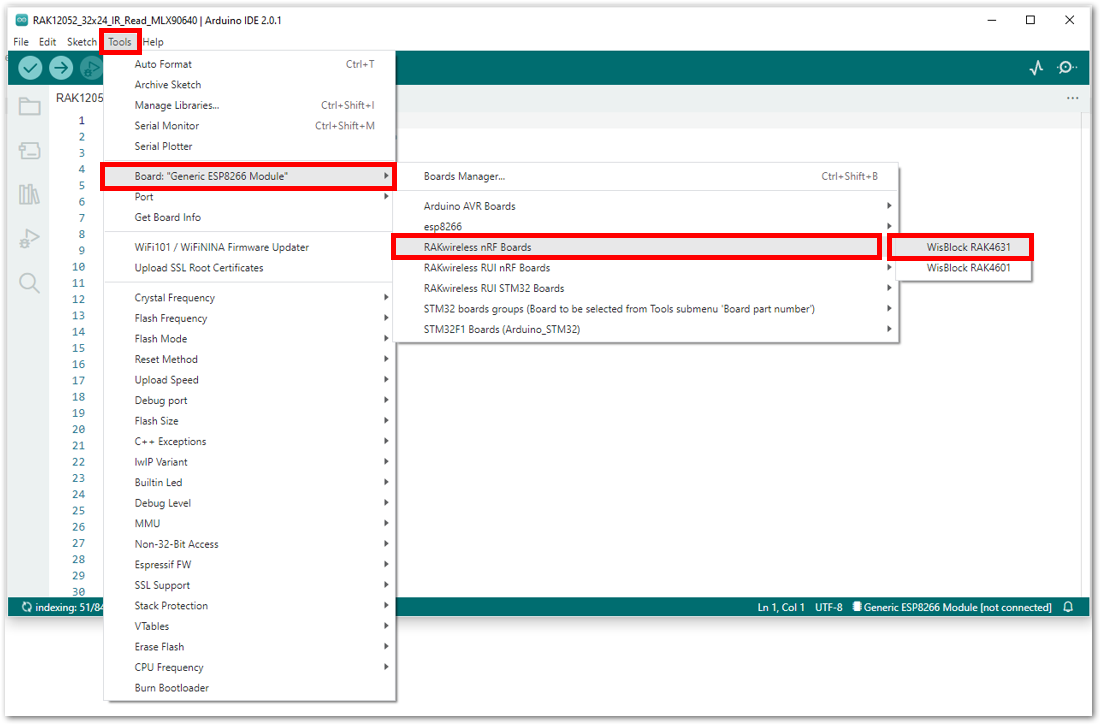Expand RAKwireless RUI nRF Boards group
This screenshot has width=1101, height=725.
click(x=646, y=267)
